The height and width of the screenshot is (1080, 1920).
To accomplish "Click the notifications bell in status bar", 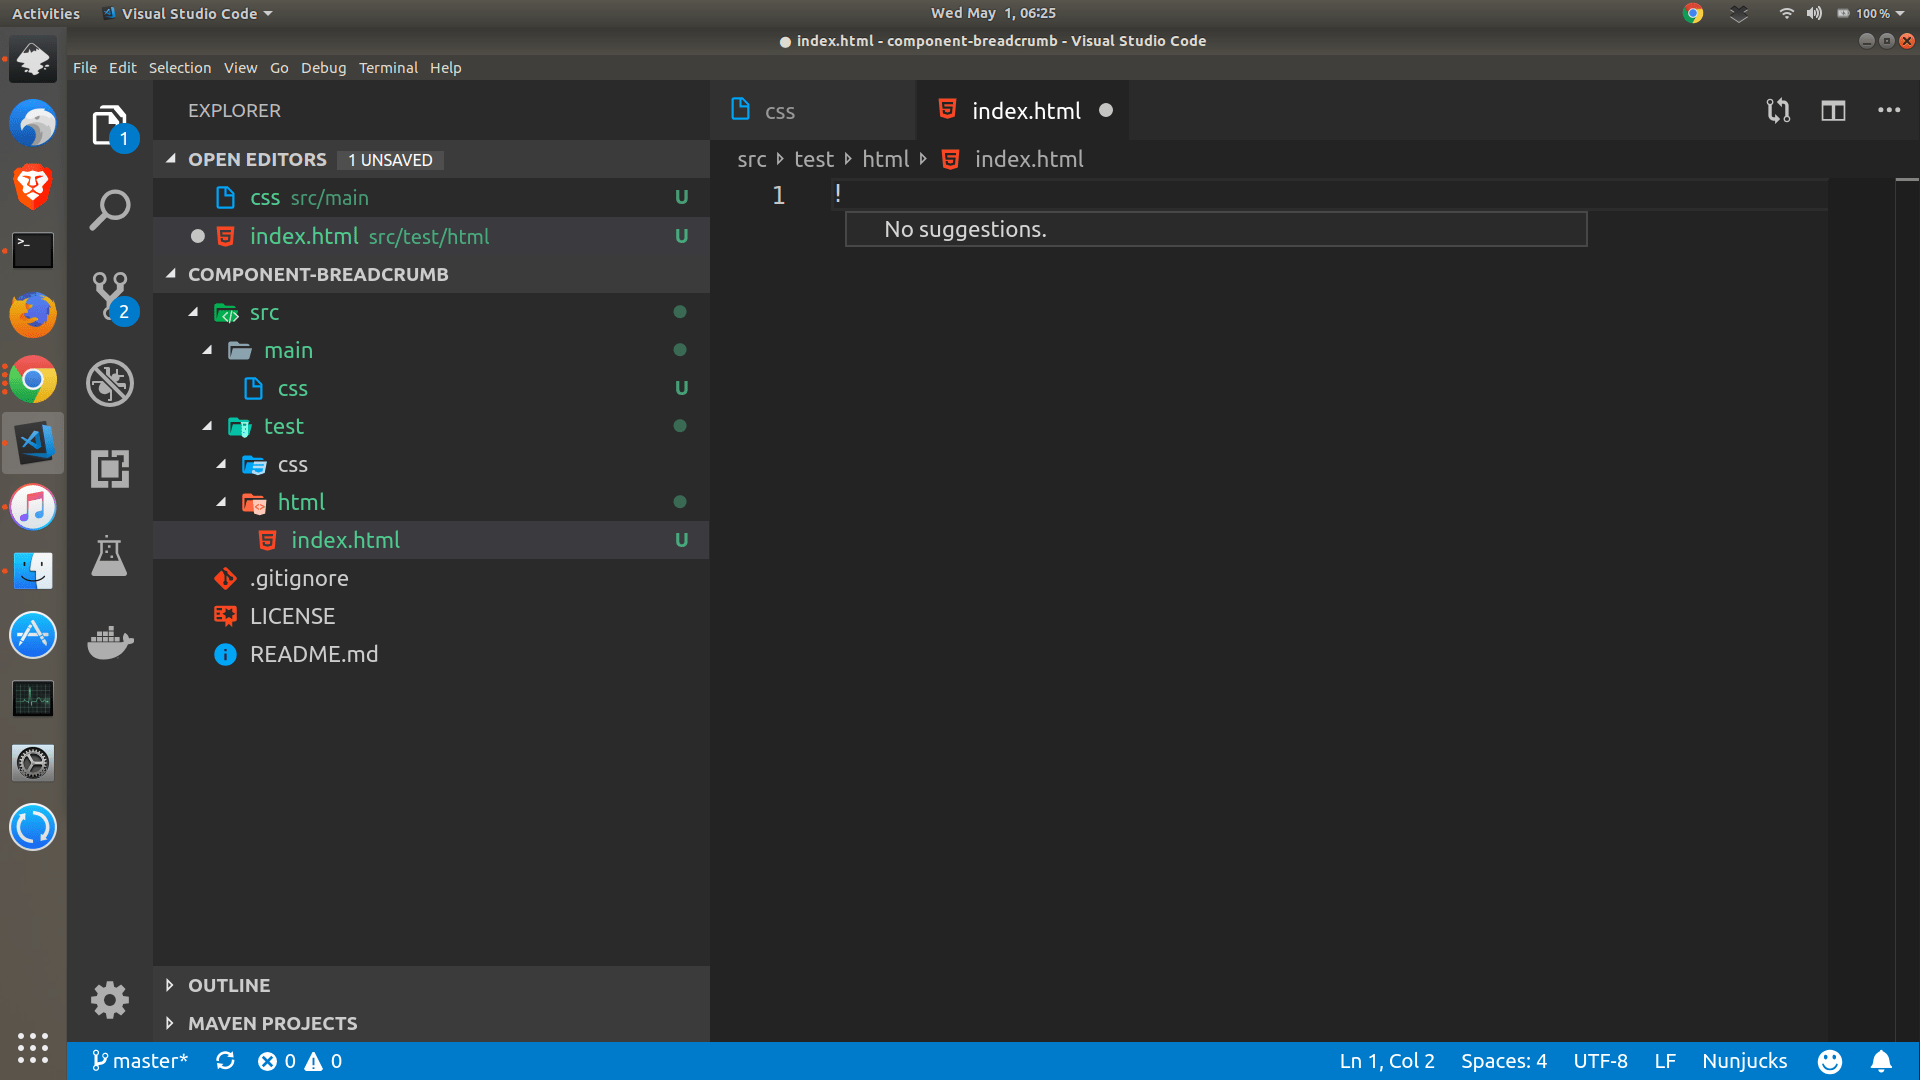I will tap(1881, 1061).
